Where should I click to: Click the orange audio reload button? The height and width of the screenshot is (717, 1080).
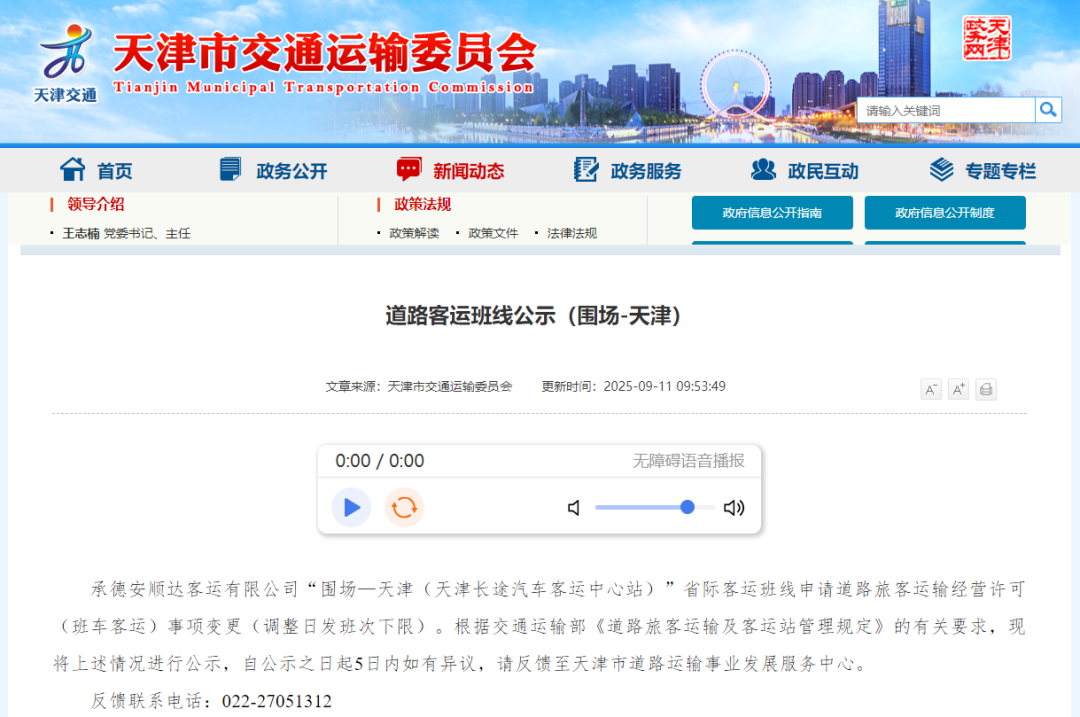(x=404, y=508)
